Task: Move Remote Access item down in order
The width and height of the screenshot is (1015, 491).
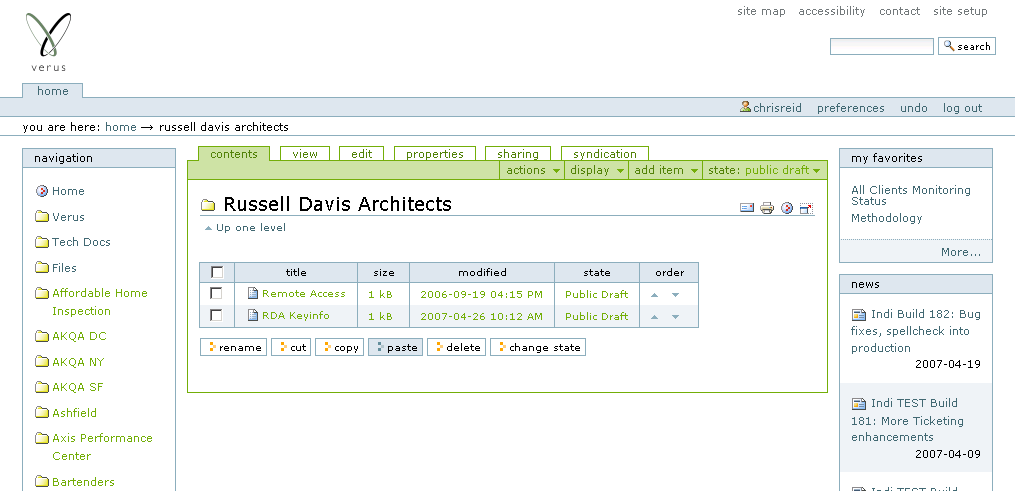Action: click(x=676, y=295)
